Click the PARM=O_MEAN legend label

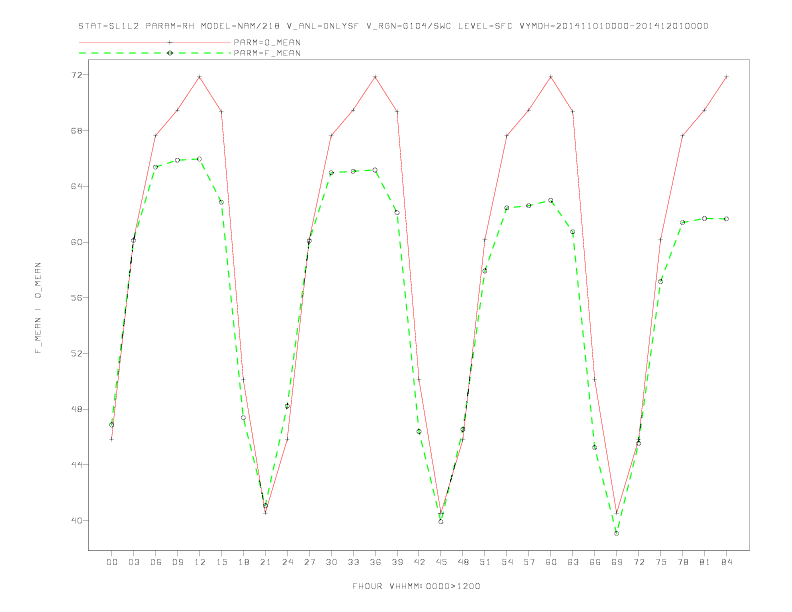click(x=267, y=42)
